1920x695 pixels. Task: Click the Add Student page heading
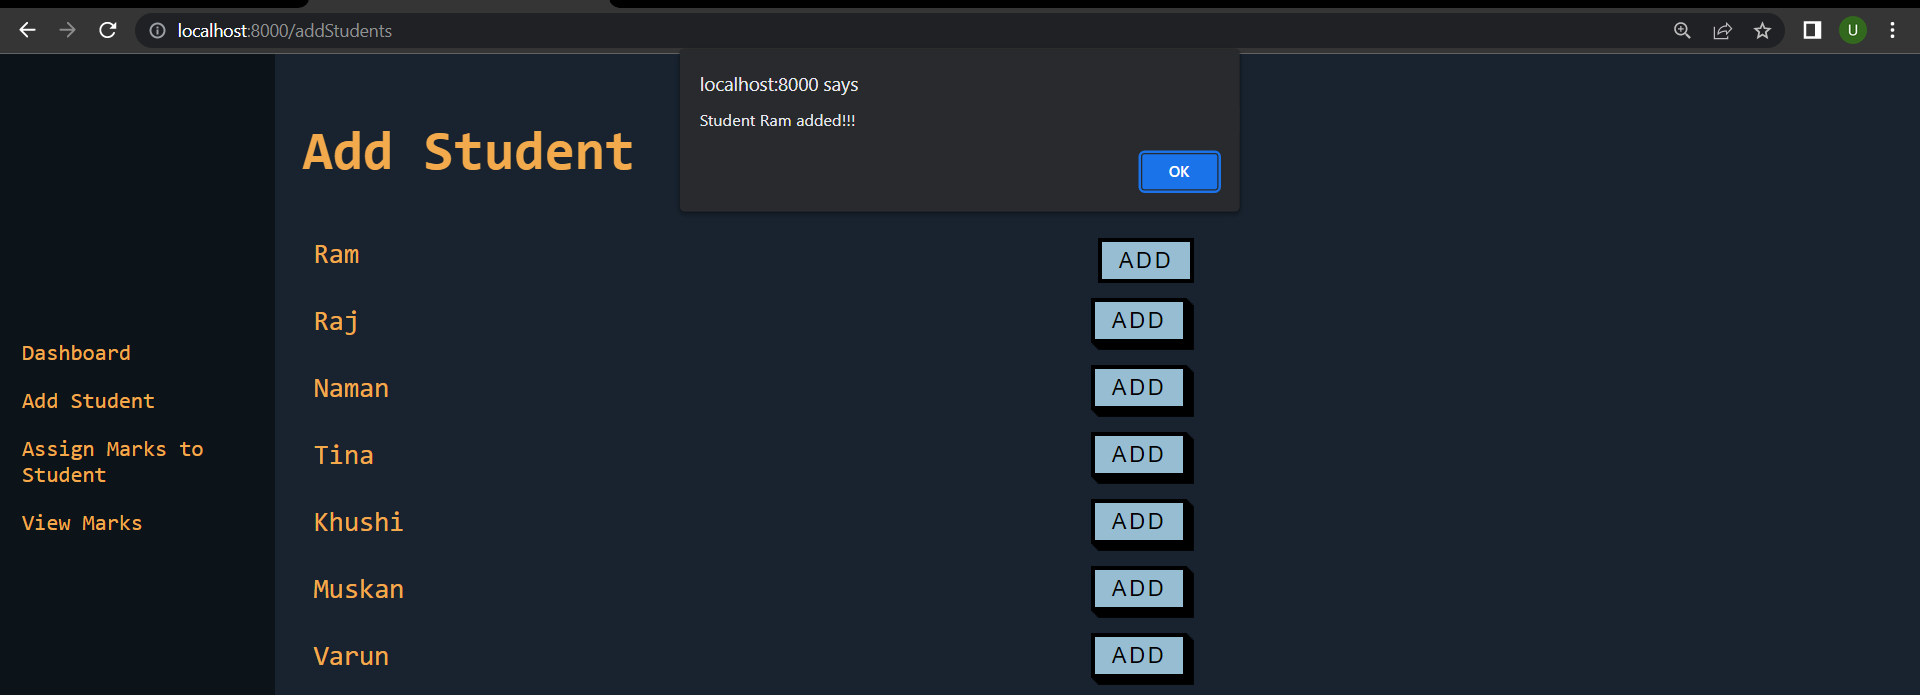point(468,152)
